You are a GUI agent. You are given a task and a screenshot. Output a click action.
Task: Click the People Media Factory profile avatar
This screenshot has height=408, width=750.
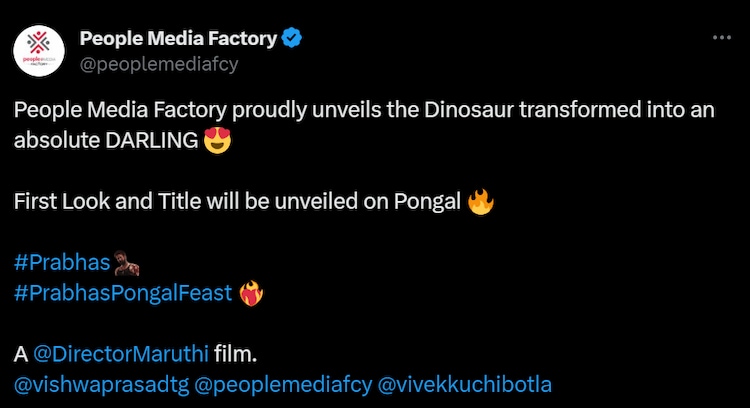tap(41, 51)
